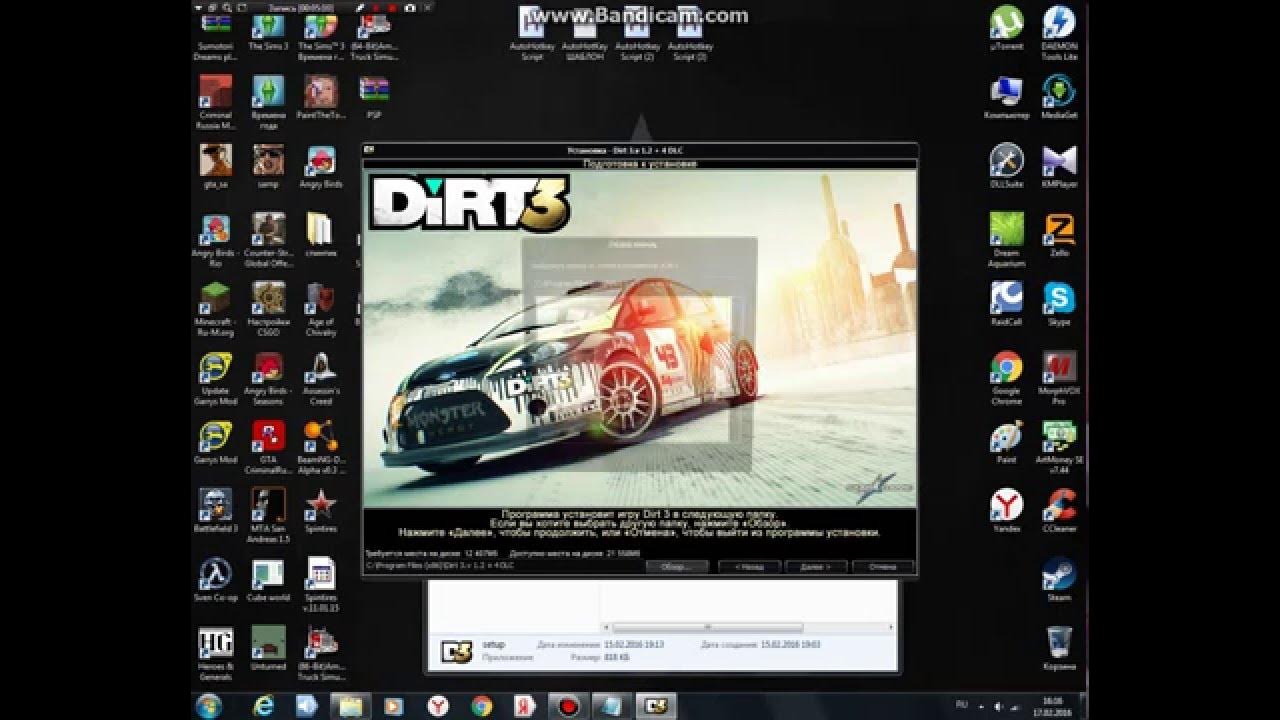Image resolution: width=1280 pixels, height=720 pixels.
Task: Open the Assassin's Creed shortcut
Action: pyautogui.click(x=321, y=379)
